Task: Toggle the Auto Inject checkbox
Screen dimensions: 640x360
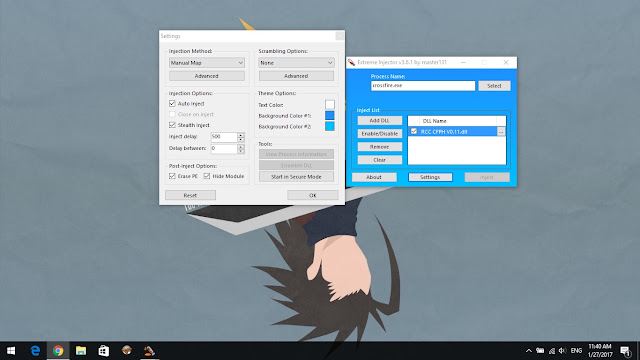Action: [172, 104]
